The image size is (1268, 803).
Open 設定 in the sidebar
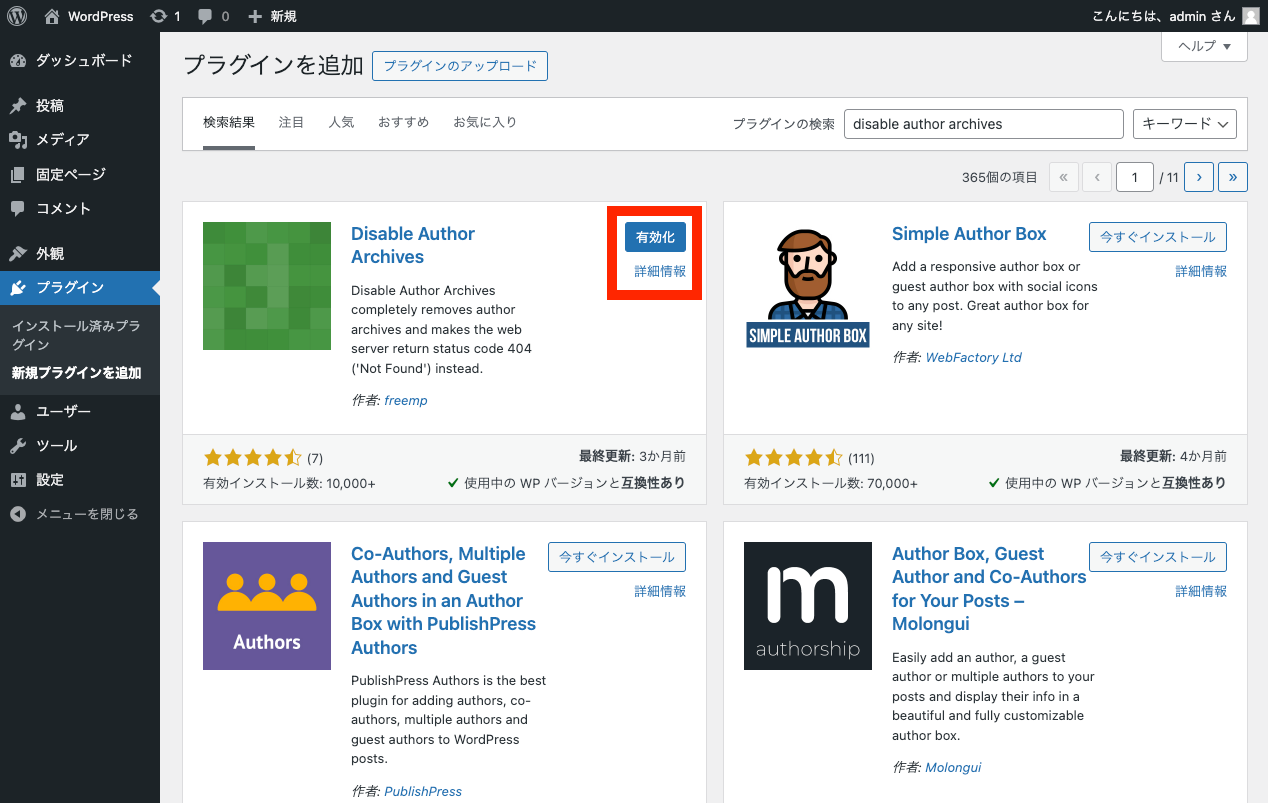point(80,480)
